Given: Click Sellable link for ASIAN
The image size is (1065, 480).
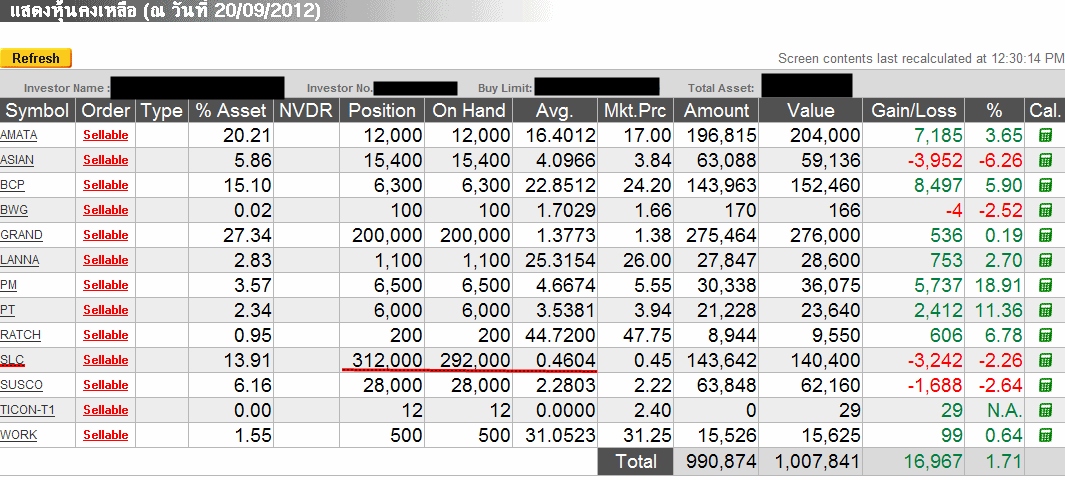Looking at the screenshot, I should 105,160.
